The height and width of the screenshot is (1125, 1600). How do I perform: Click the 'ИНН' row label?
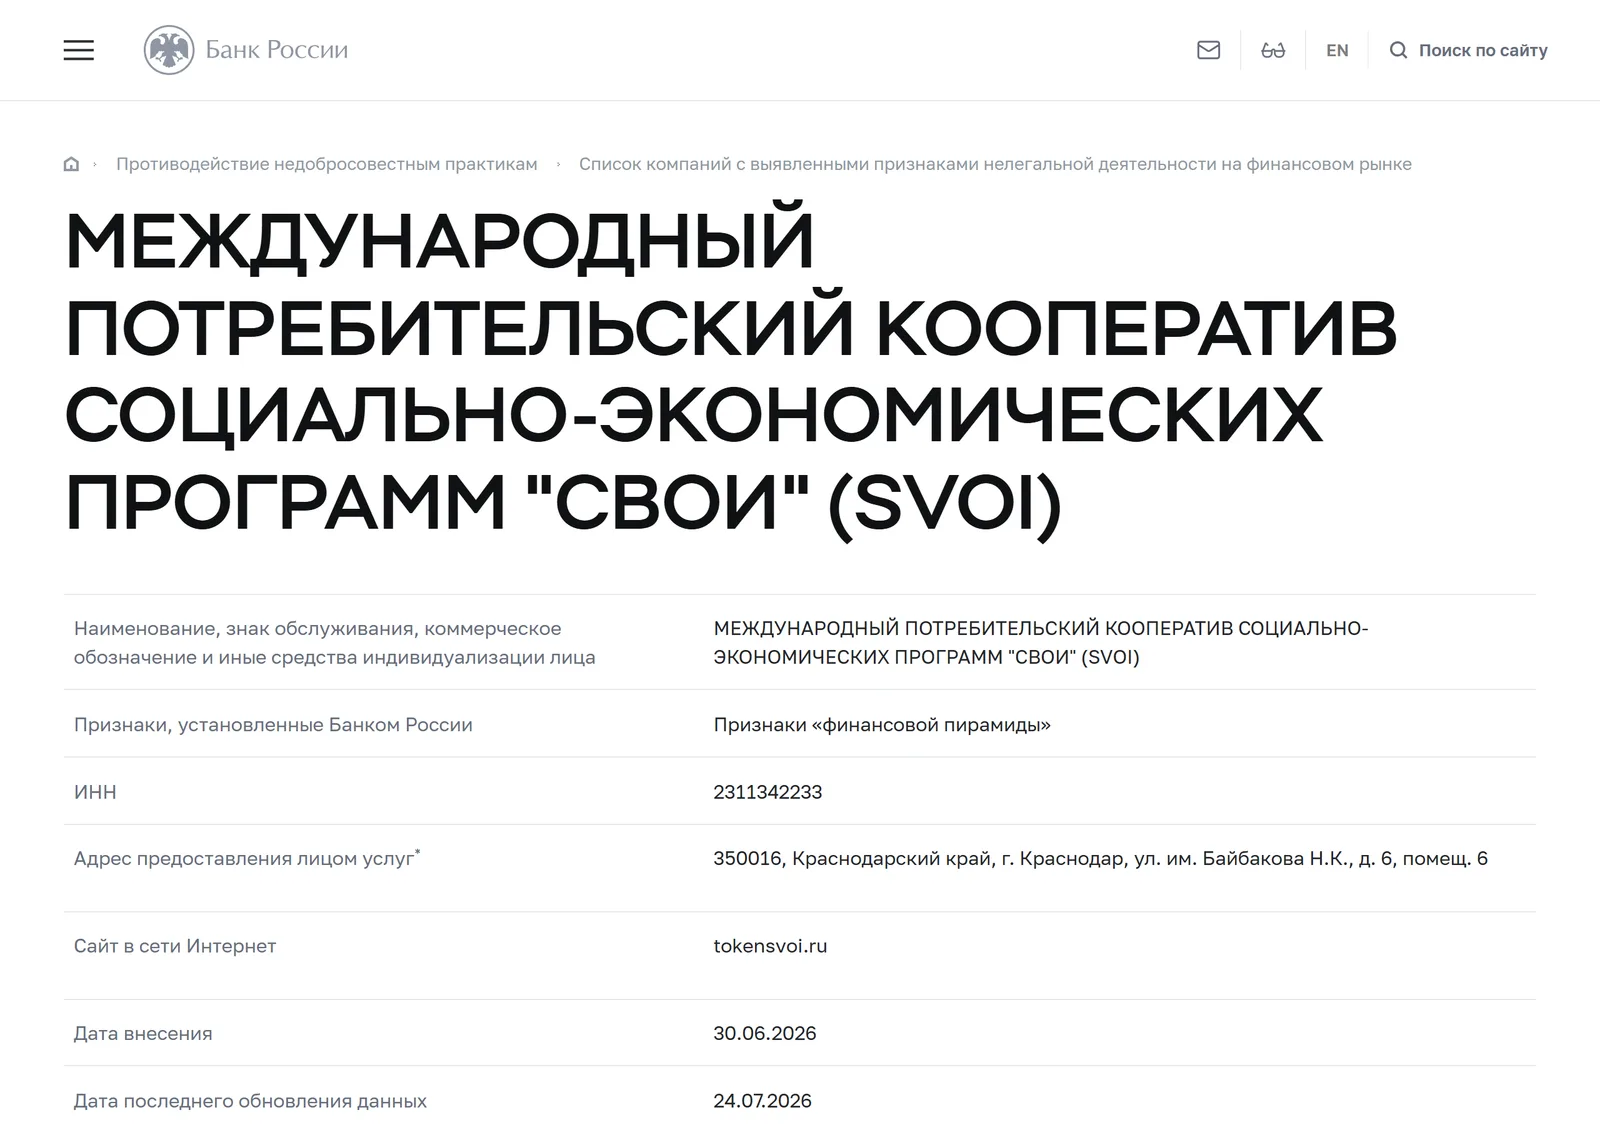(95, 792)
